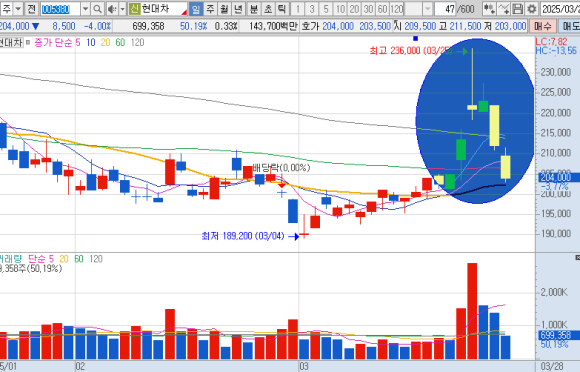Click dropdown arrow of interval combo box
Viewport: 580px width, 372px height.
pos(427,9)
